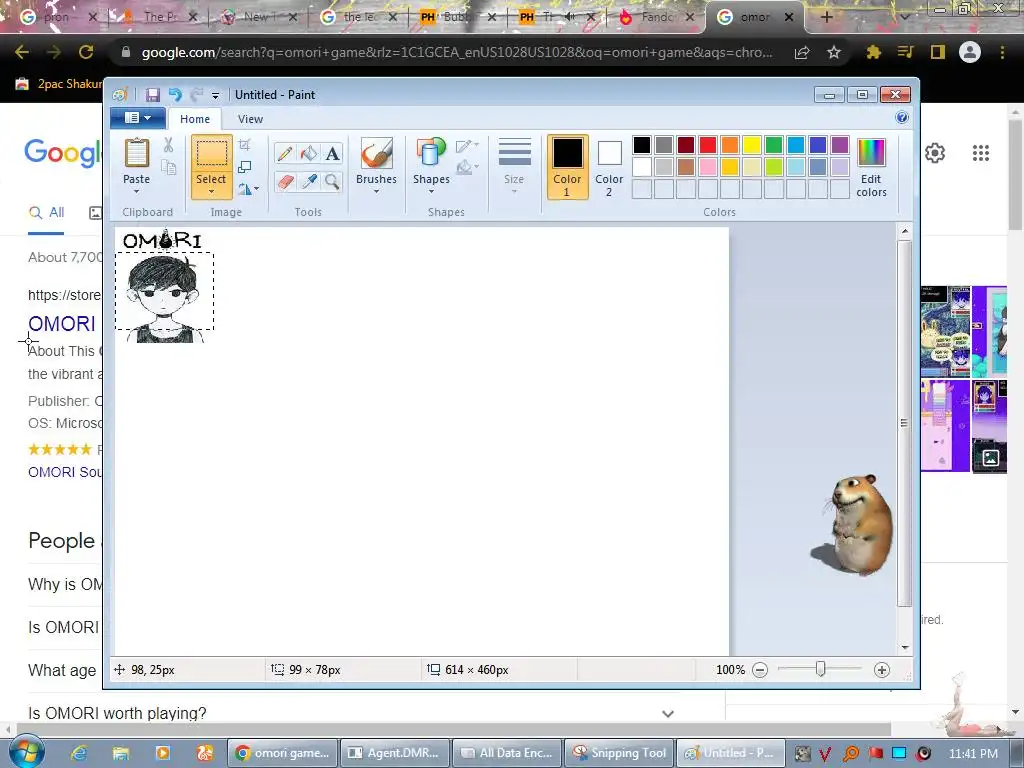Click the zoom out minus button

pos(760,670)
